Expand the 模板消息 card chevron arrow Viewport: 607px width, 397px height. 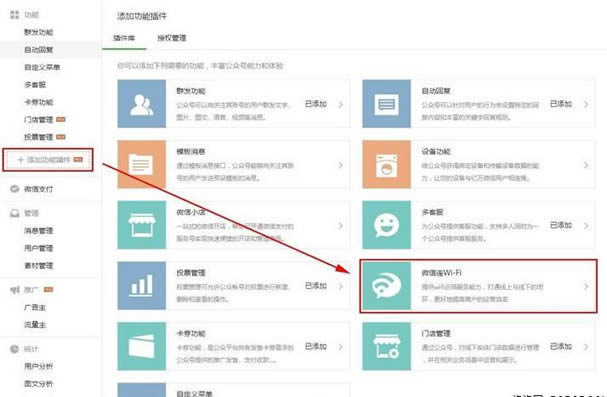pos(341,165)
